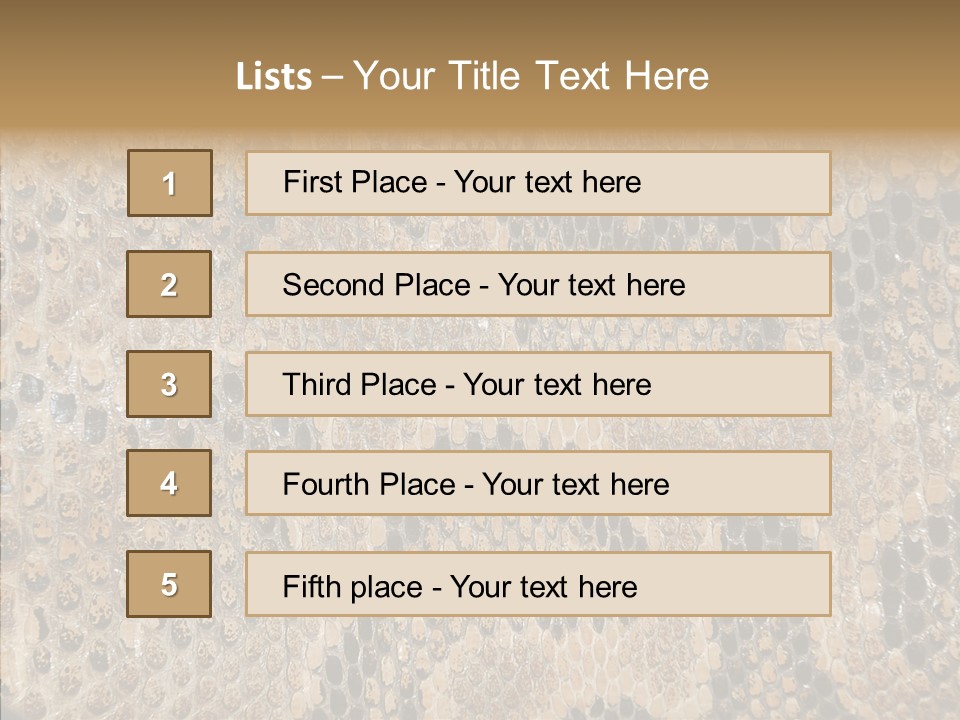Click the Second Place text box
Screen dimensions: 960x720
coord(538,284)
